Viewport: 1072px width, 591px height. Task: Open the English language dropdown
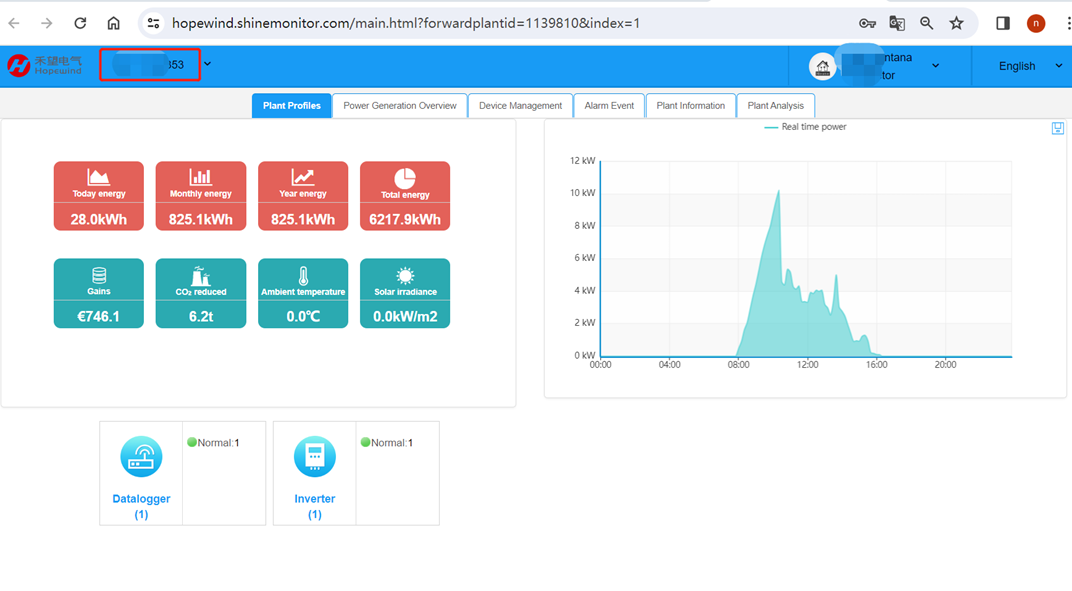1030,66
